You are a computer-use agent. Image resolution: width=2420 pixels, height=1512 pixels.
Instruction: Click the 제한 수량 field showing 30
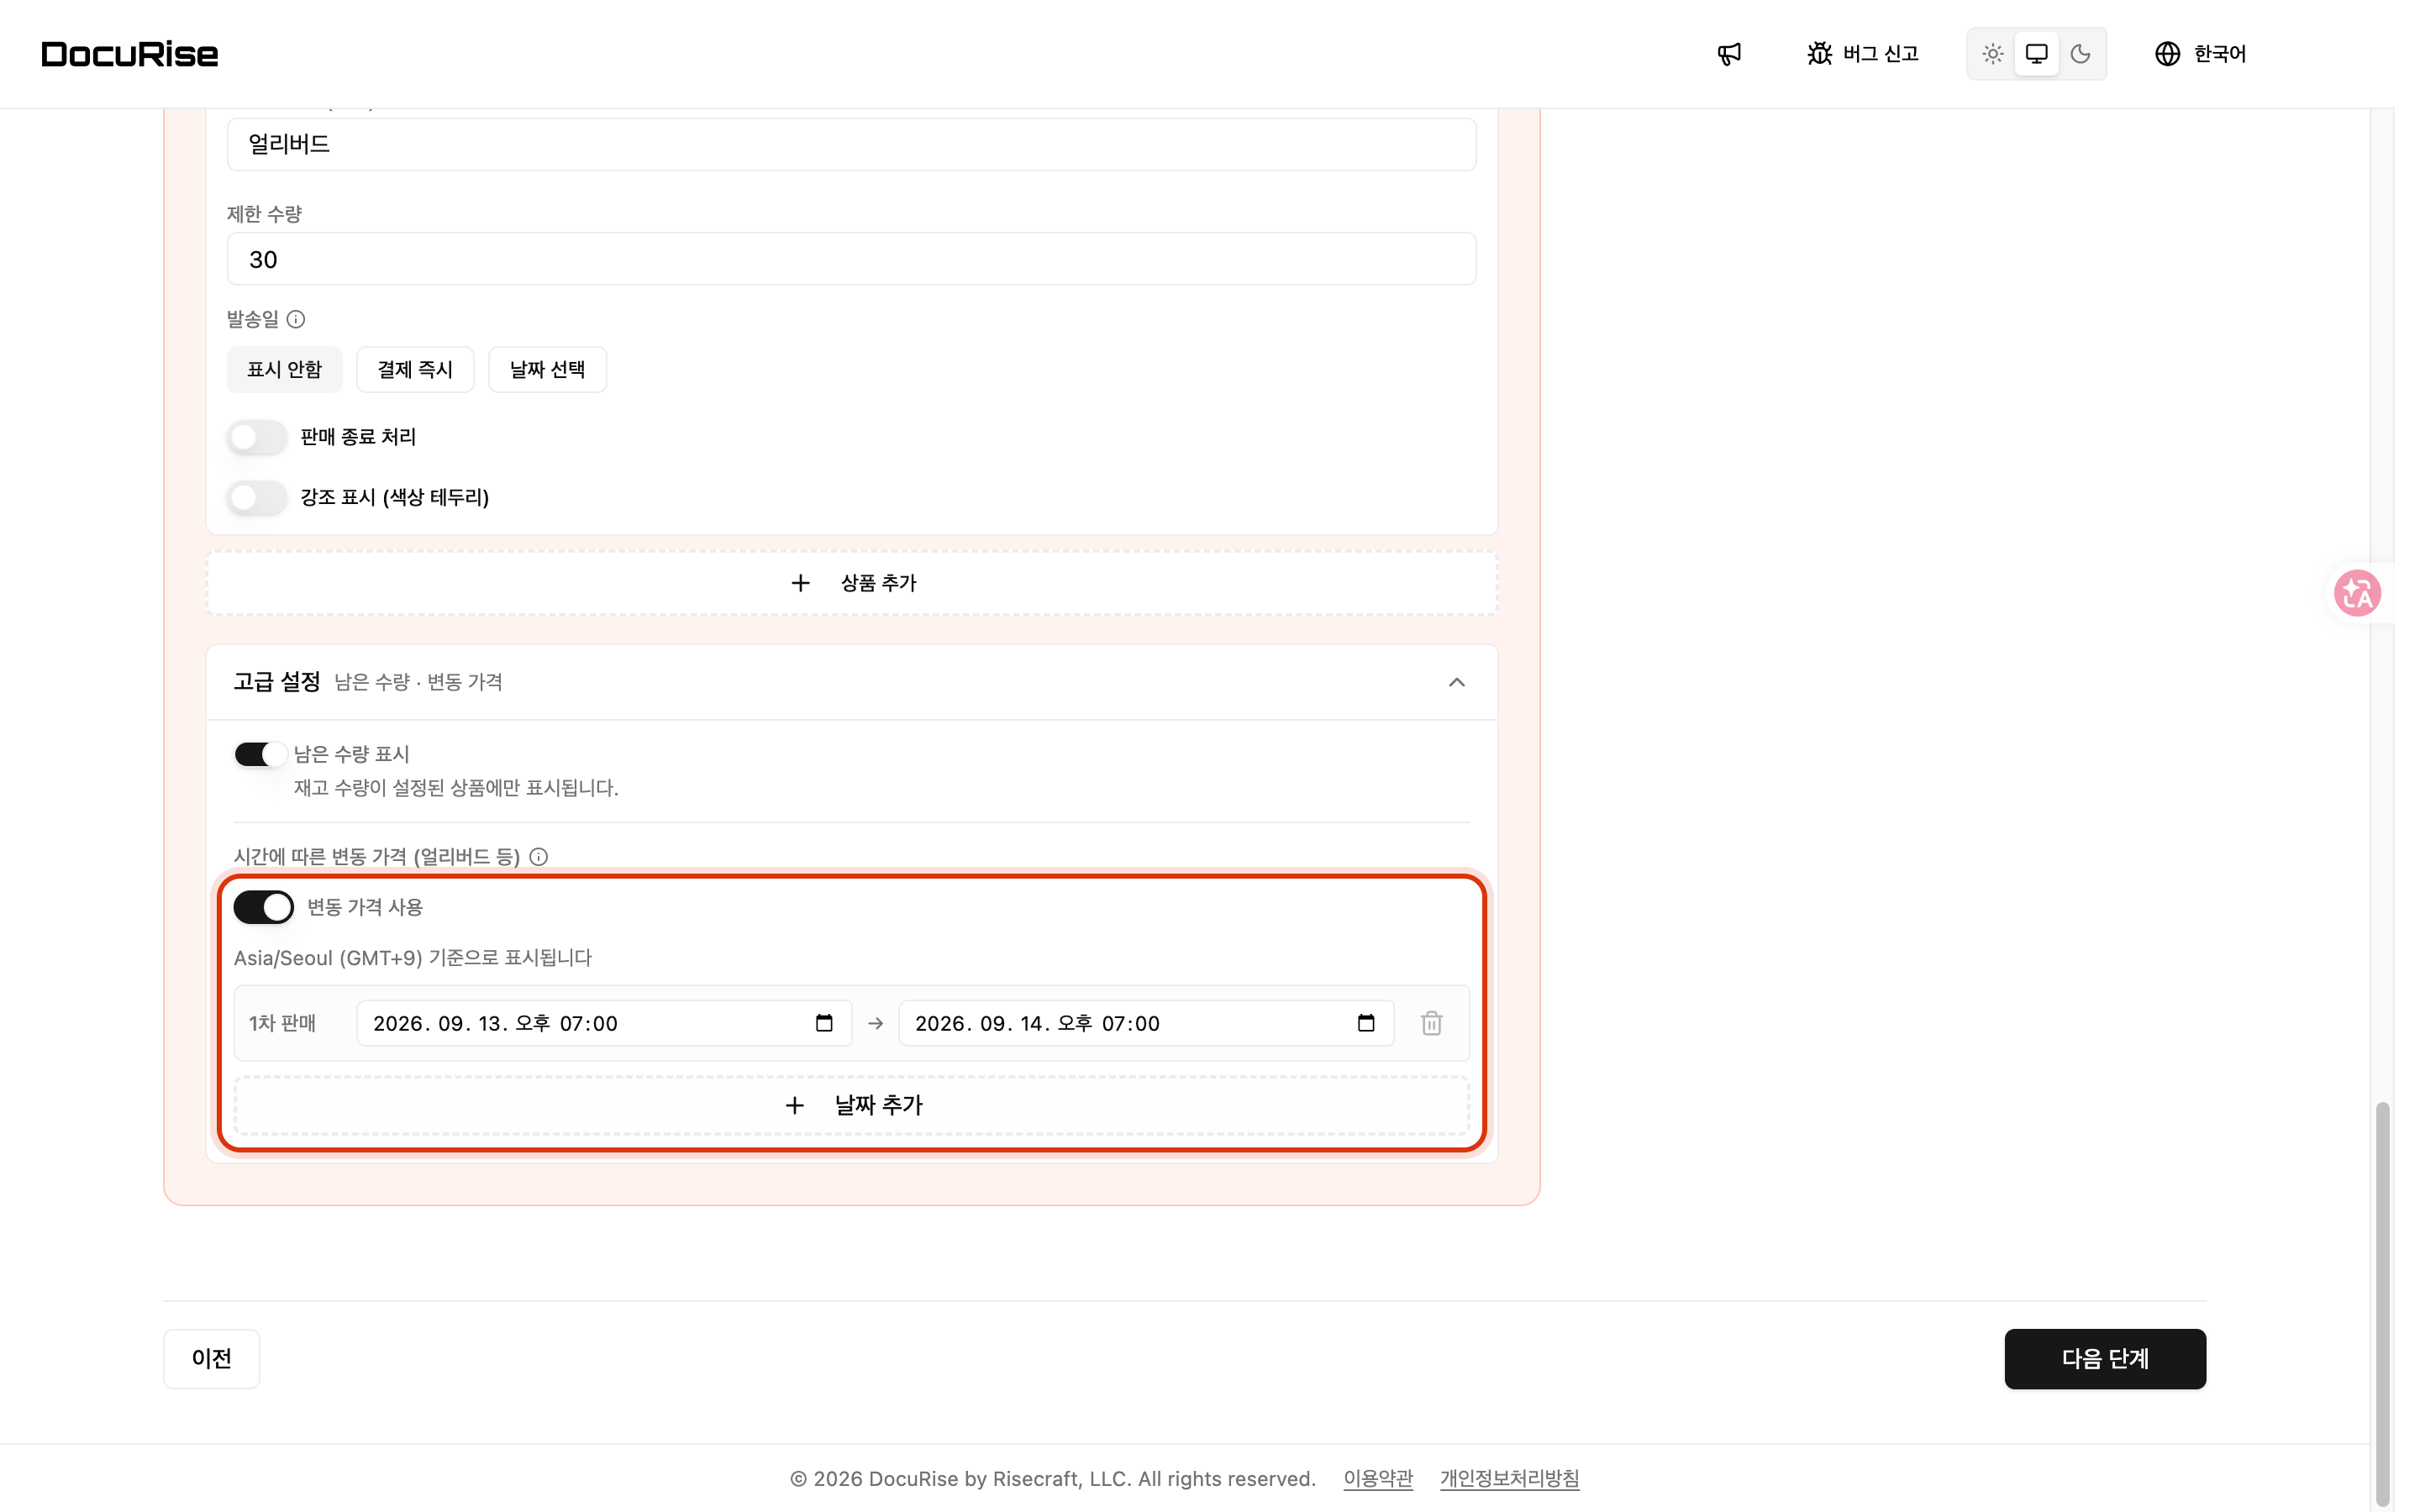click(851, 259)
